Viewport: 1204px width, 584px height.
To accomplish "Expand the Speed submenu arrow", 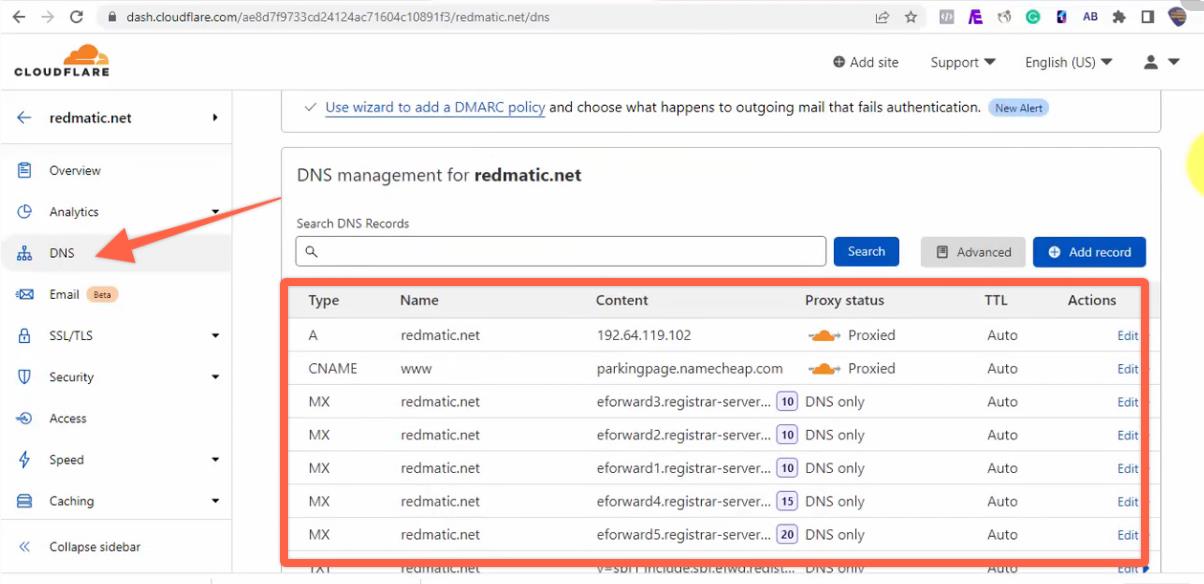I will [215, 460].
